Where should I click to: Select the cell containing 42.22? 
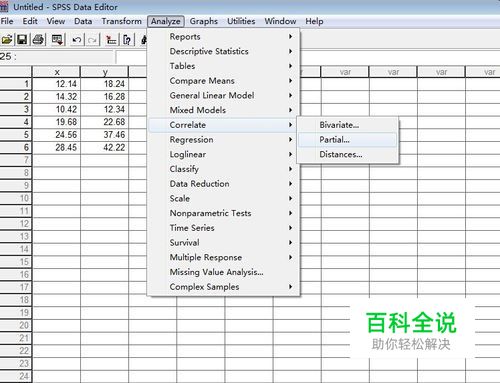[105, 147]
